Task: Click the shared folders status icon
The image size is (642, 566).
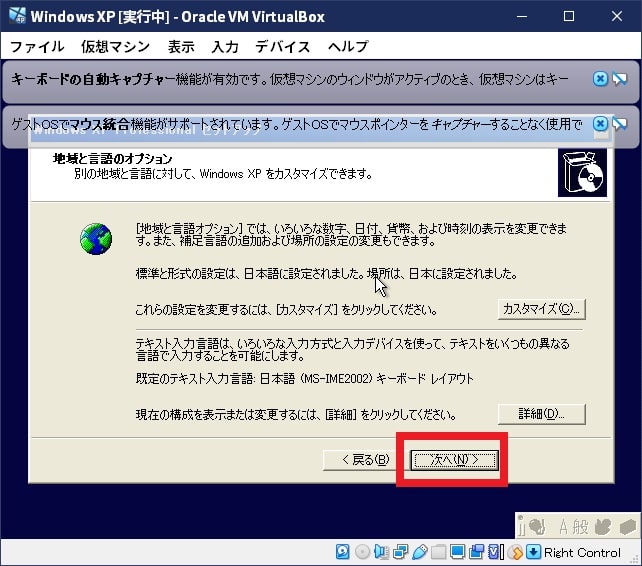Action: [x=438, y=552]
